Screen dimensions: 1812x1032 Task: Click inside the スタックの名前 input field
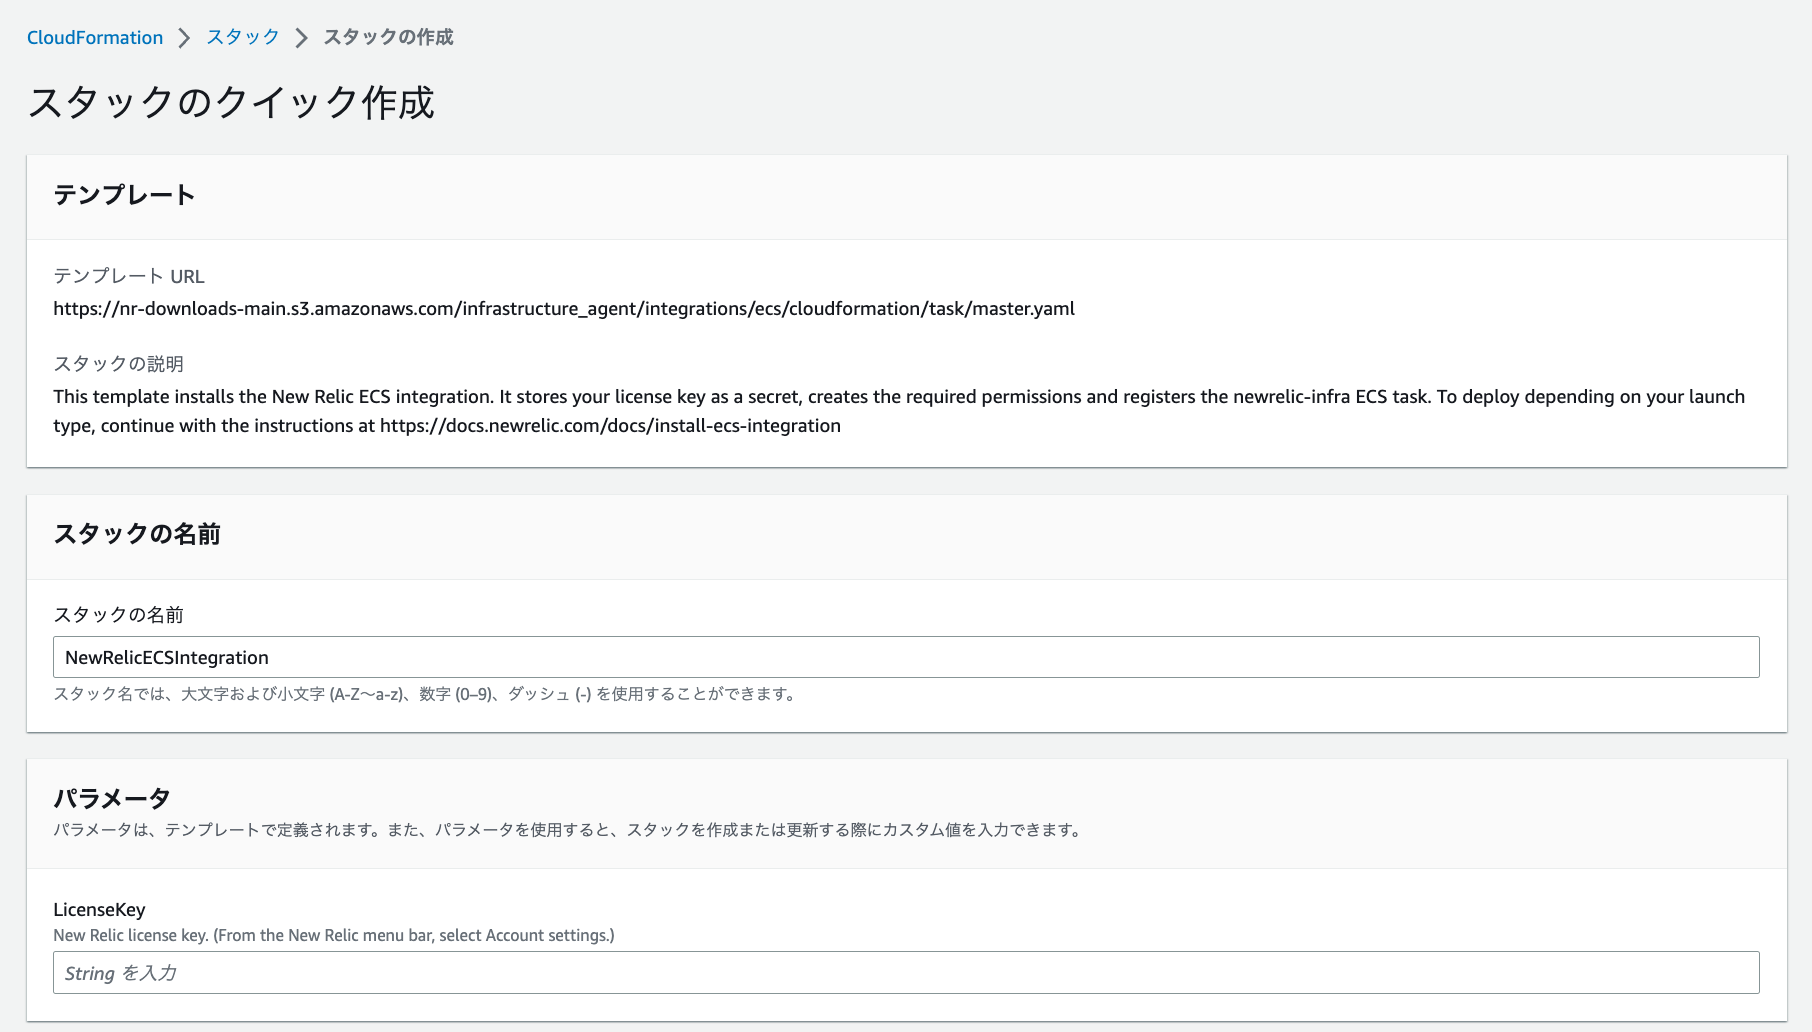(x=905, y=657)
